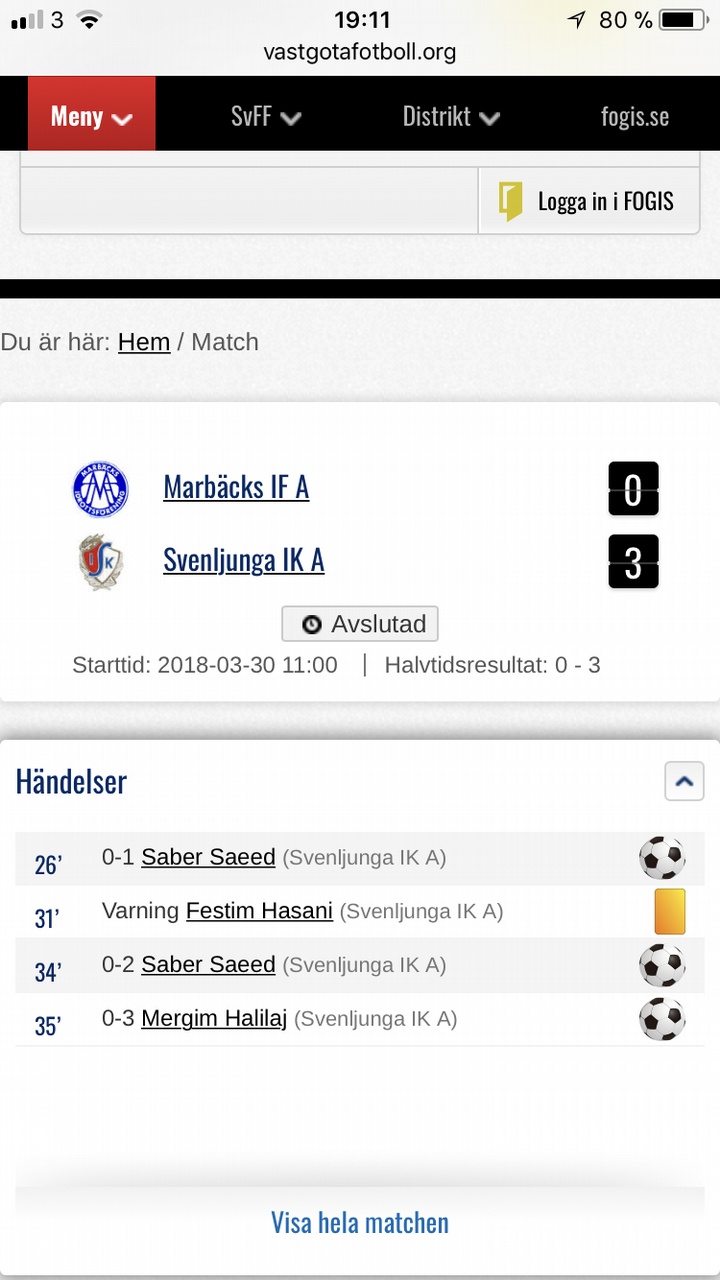Viewport: 720px width, 1280px height.
Task: Collapse the Händelser section
Action: pyautogui.click(x=684, y=781)
